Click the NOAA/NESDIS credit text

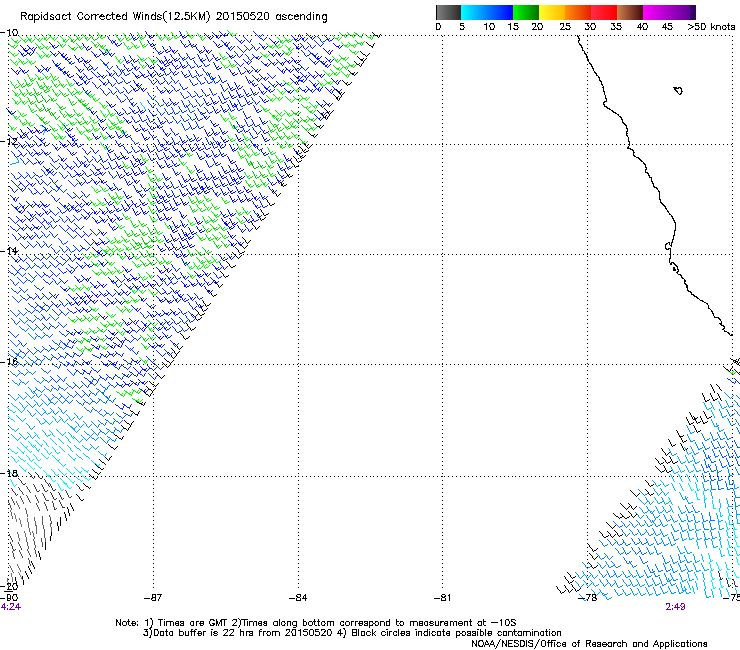pos(589,644)
